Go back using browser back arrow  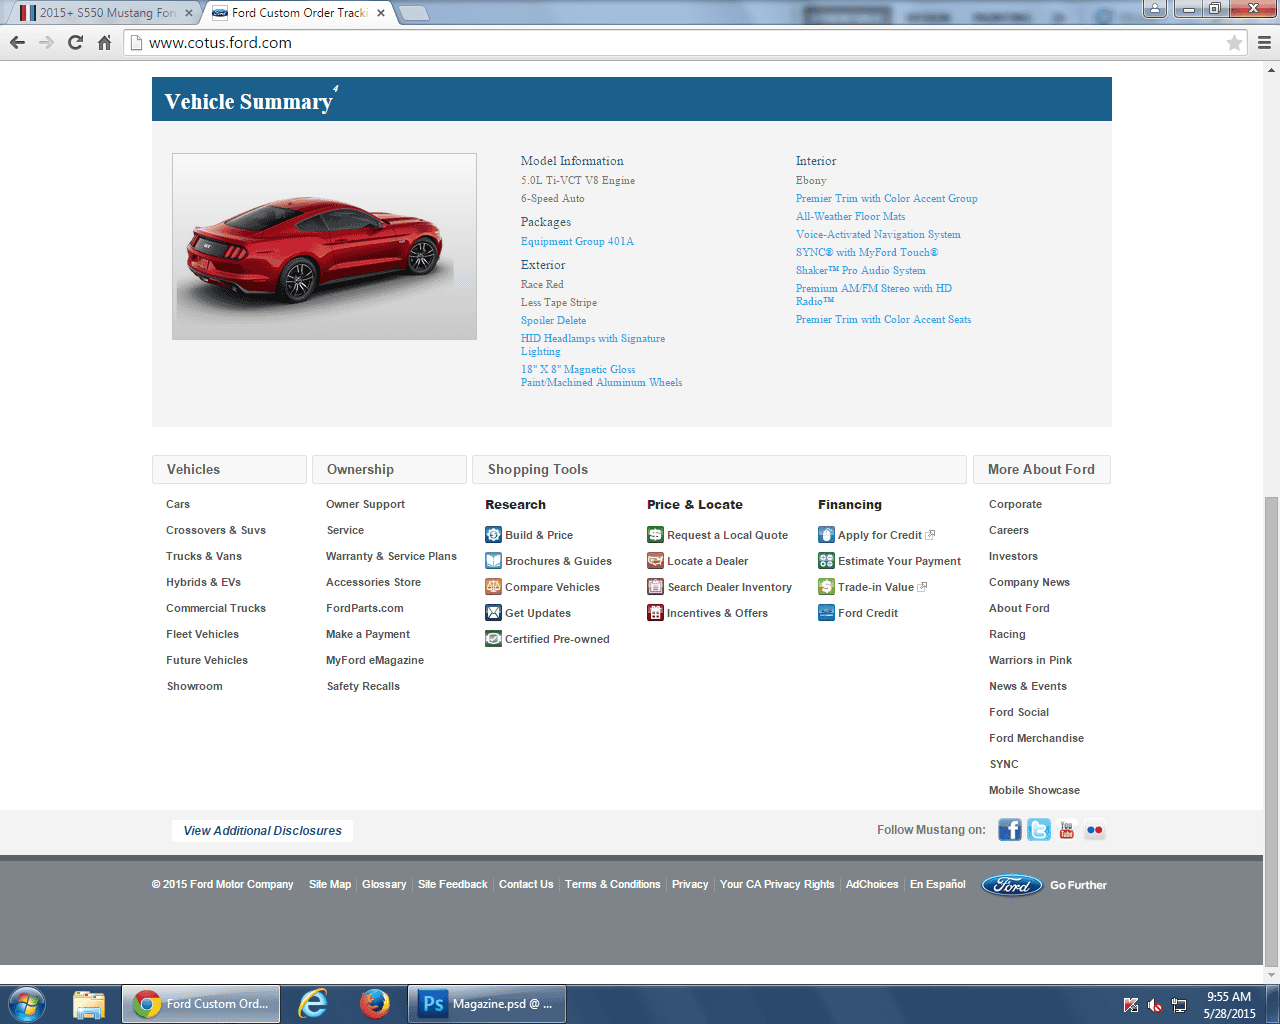[17, 43]
